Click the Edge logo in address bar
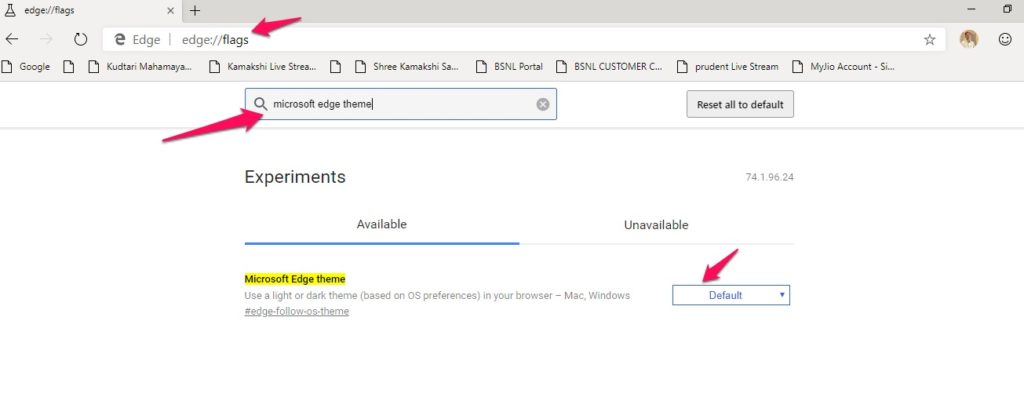The width and height of the screenshot is (1024, 401). pos(120,40)
